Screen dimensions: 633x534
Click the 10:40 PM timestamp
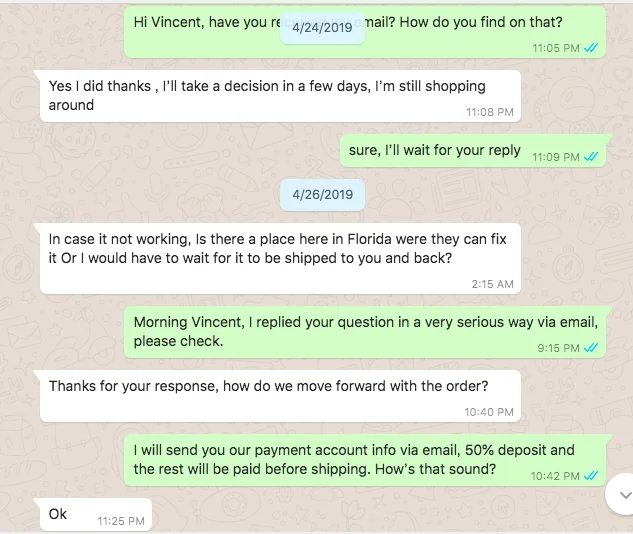489,412
